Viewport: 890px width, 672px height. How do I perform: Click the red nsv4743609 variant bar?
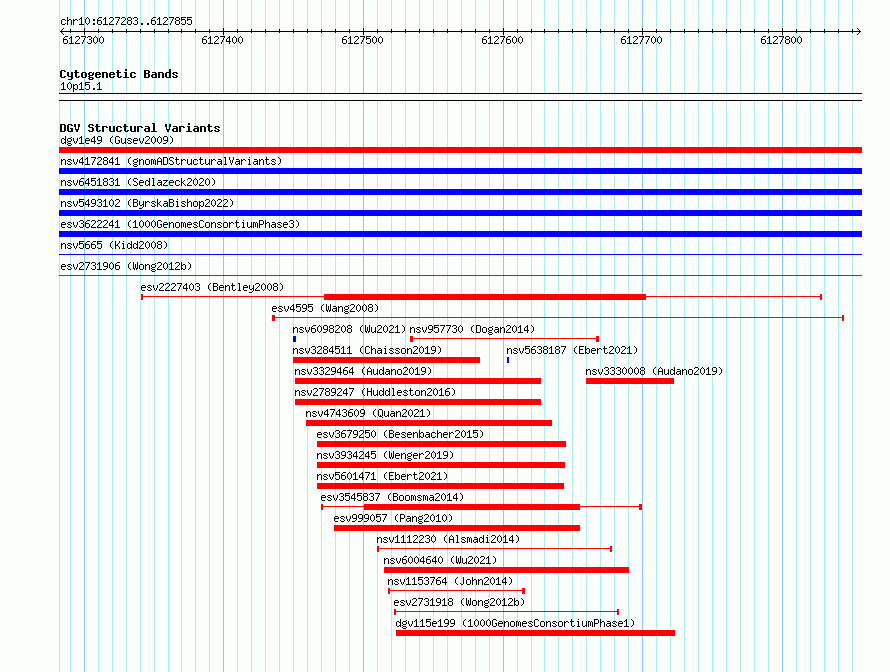(x=429, y=423)
